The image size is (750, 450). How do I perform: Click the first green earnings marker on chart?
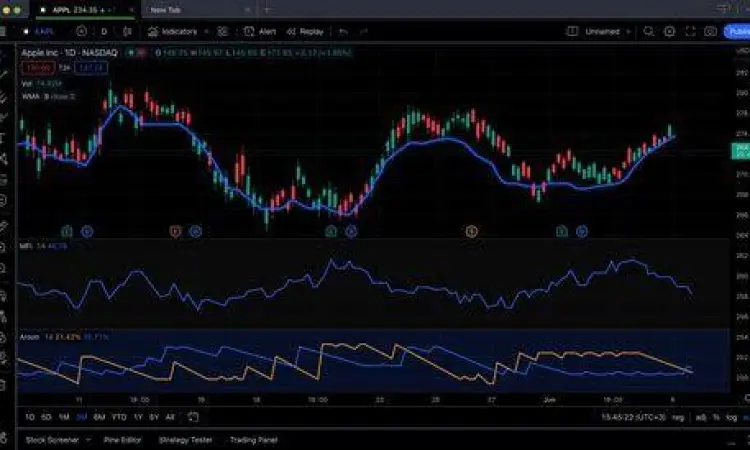pos(67,231)
